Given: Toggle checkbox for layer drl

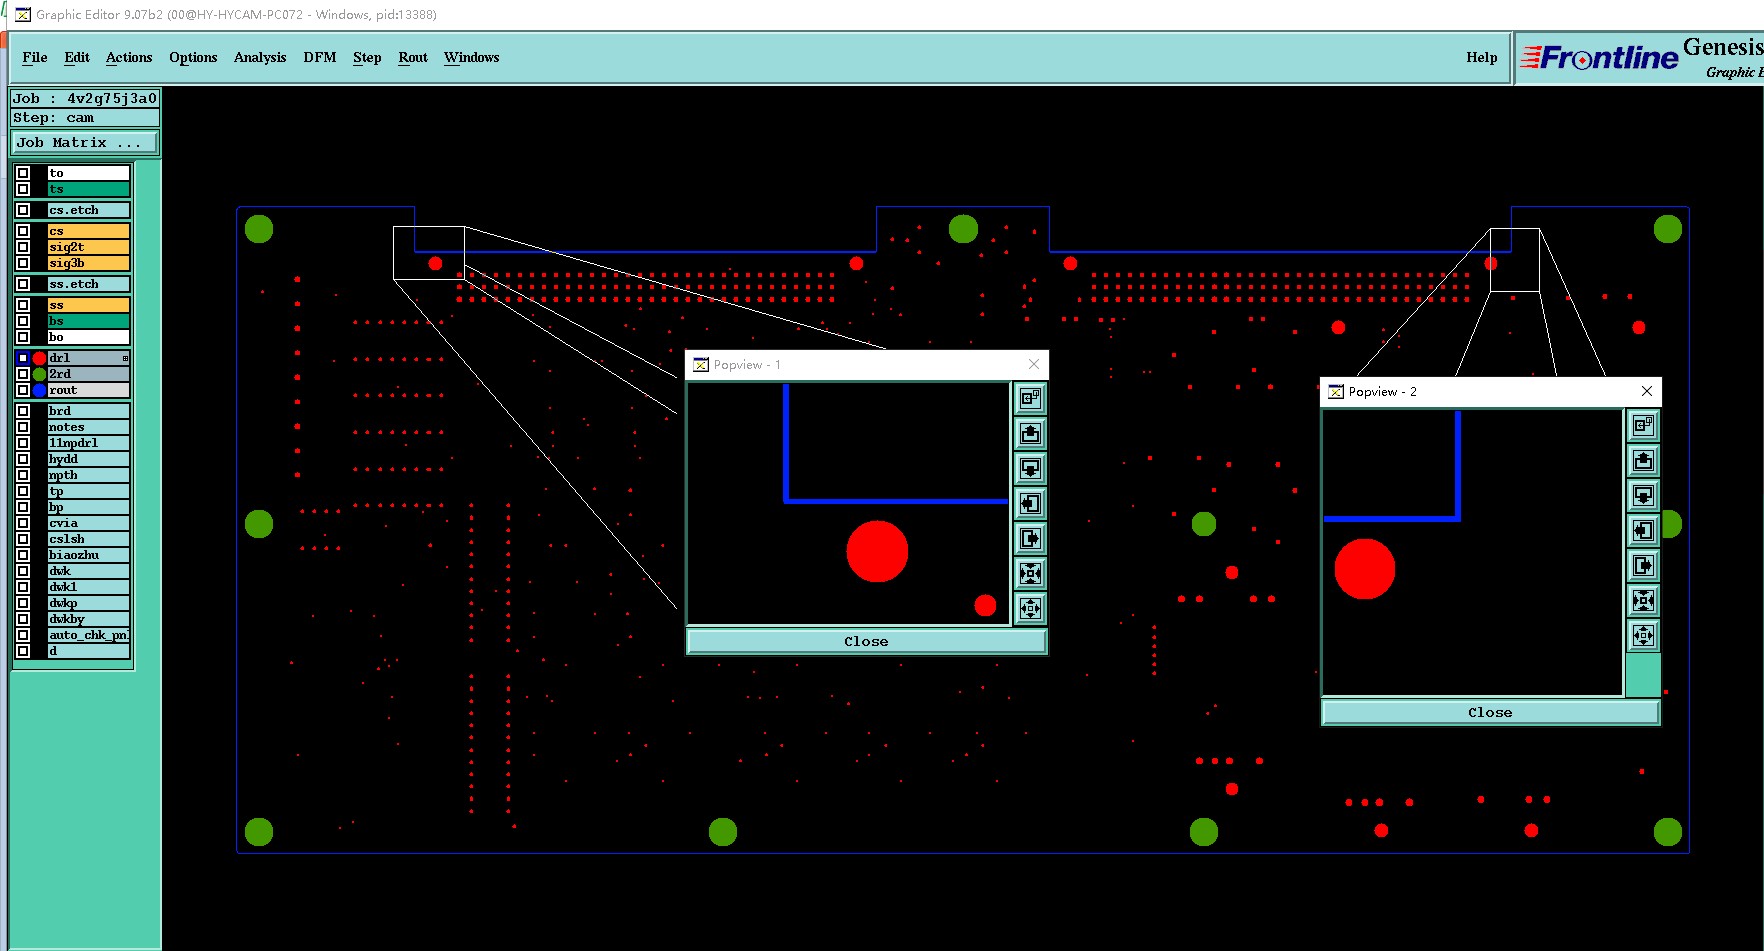Looking at the screenshot, I should [23, 358].
